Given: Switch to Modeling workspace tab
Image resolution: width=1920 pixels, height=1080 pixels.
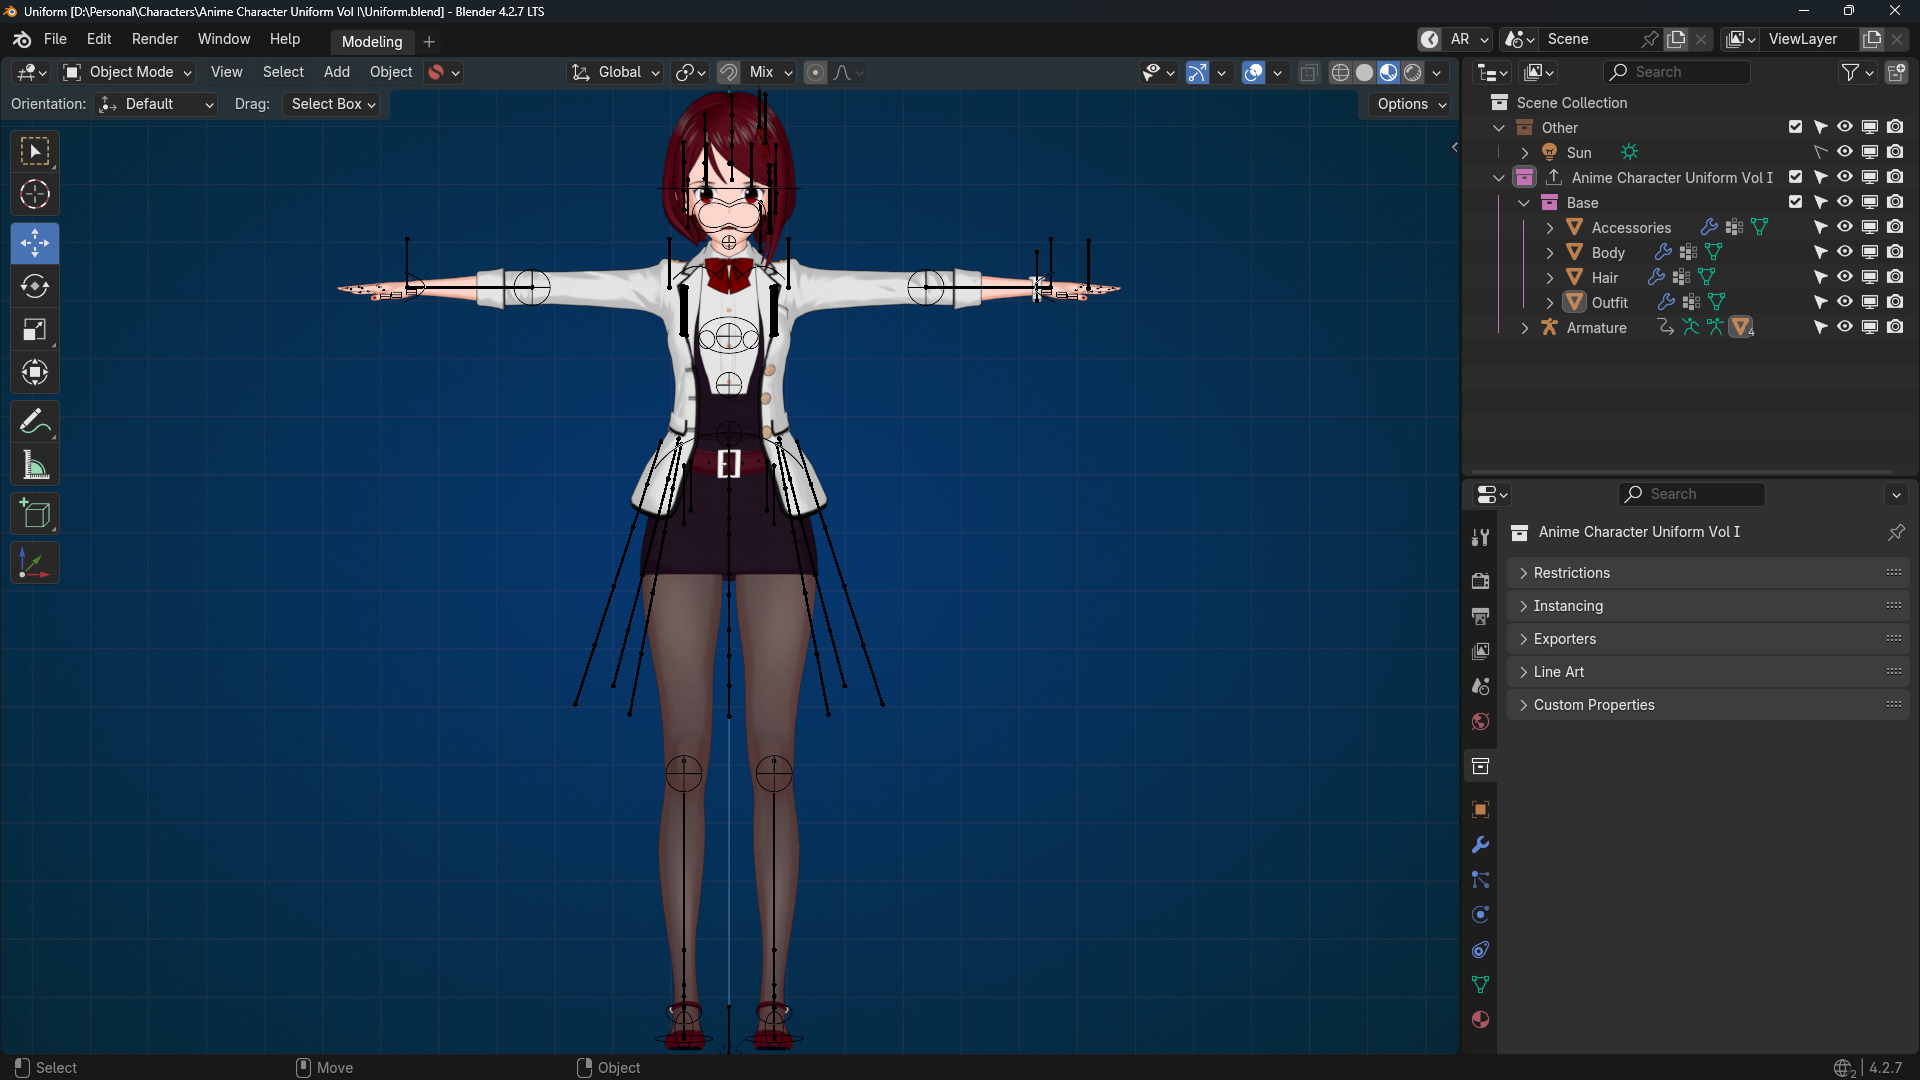Looking at the screenshot, I should pos(372,41).
